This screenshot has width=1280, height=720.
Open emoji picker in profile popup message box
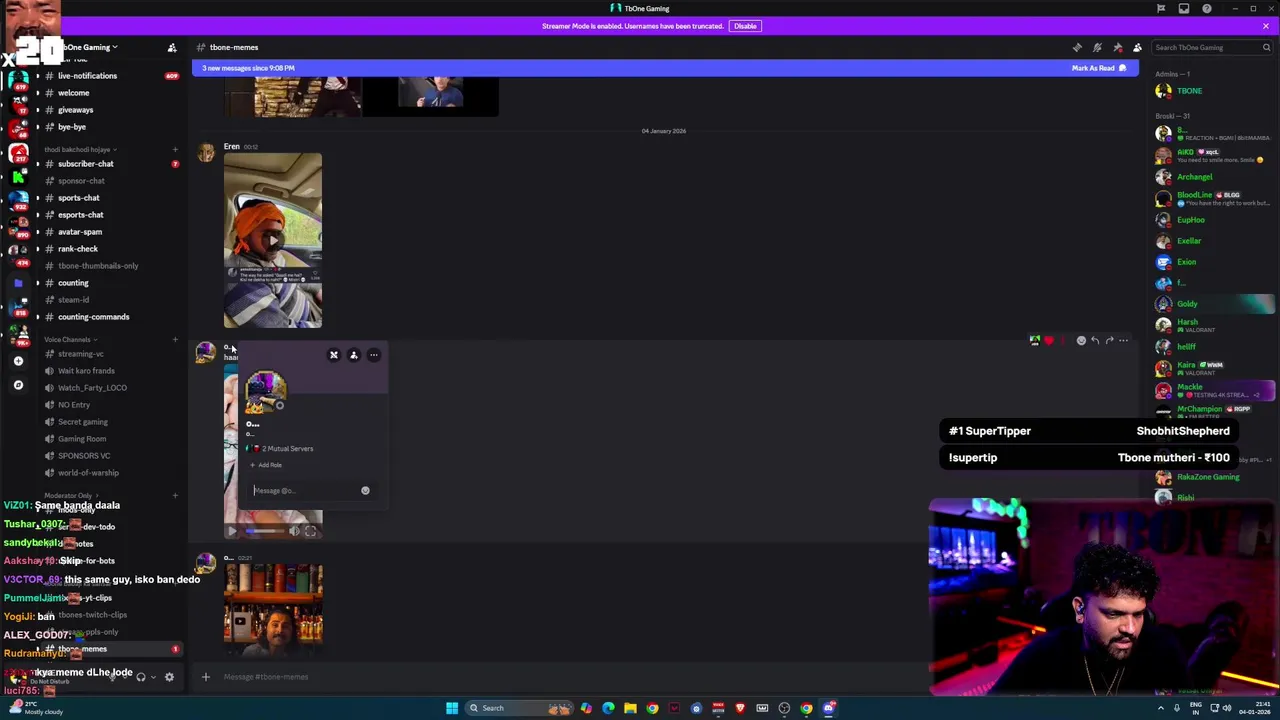point(365,491)
